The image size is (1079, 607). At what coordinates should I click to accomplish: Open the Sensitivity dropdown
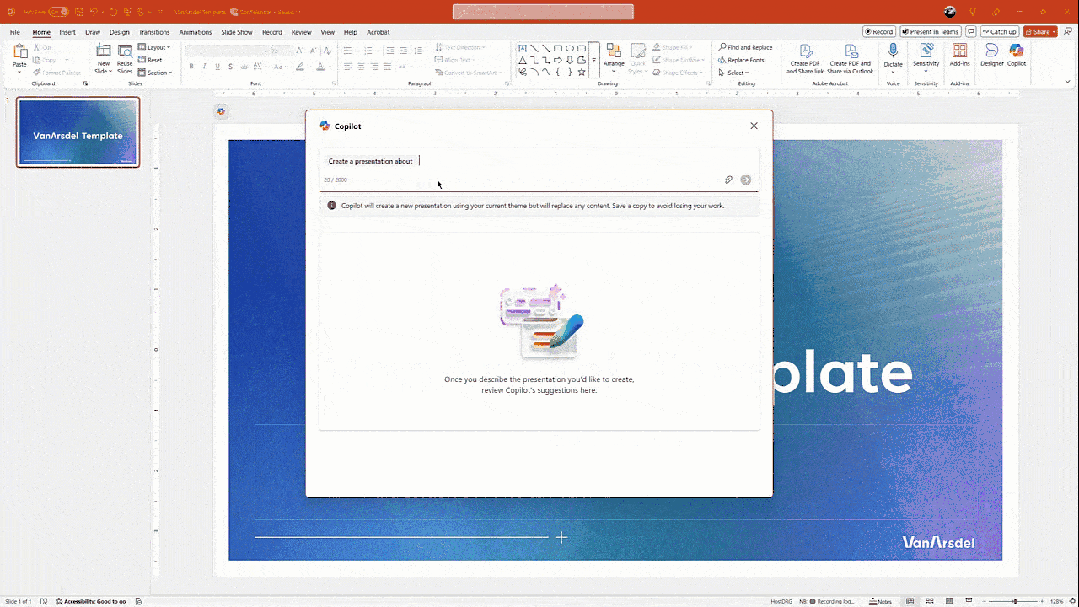tap(926, 56)
